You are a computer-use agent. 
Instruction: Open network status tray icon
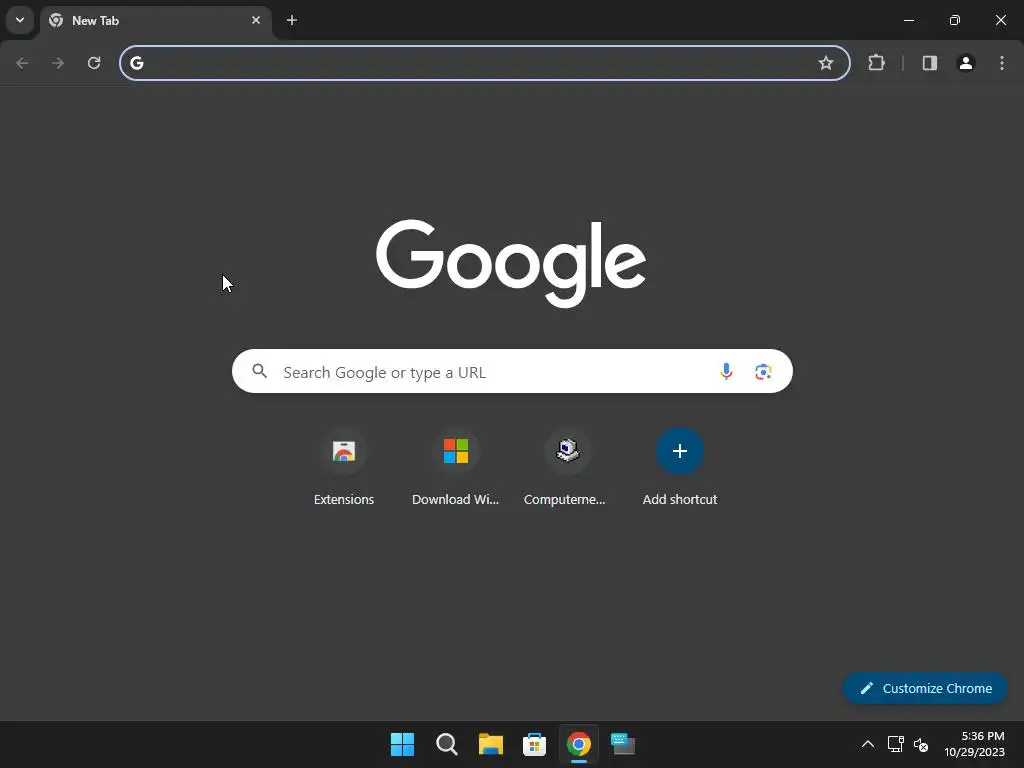coord(895,744)
